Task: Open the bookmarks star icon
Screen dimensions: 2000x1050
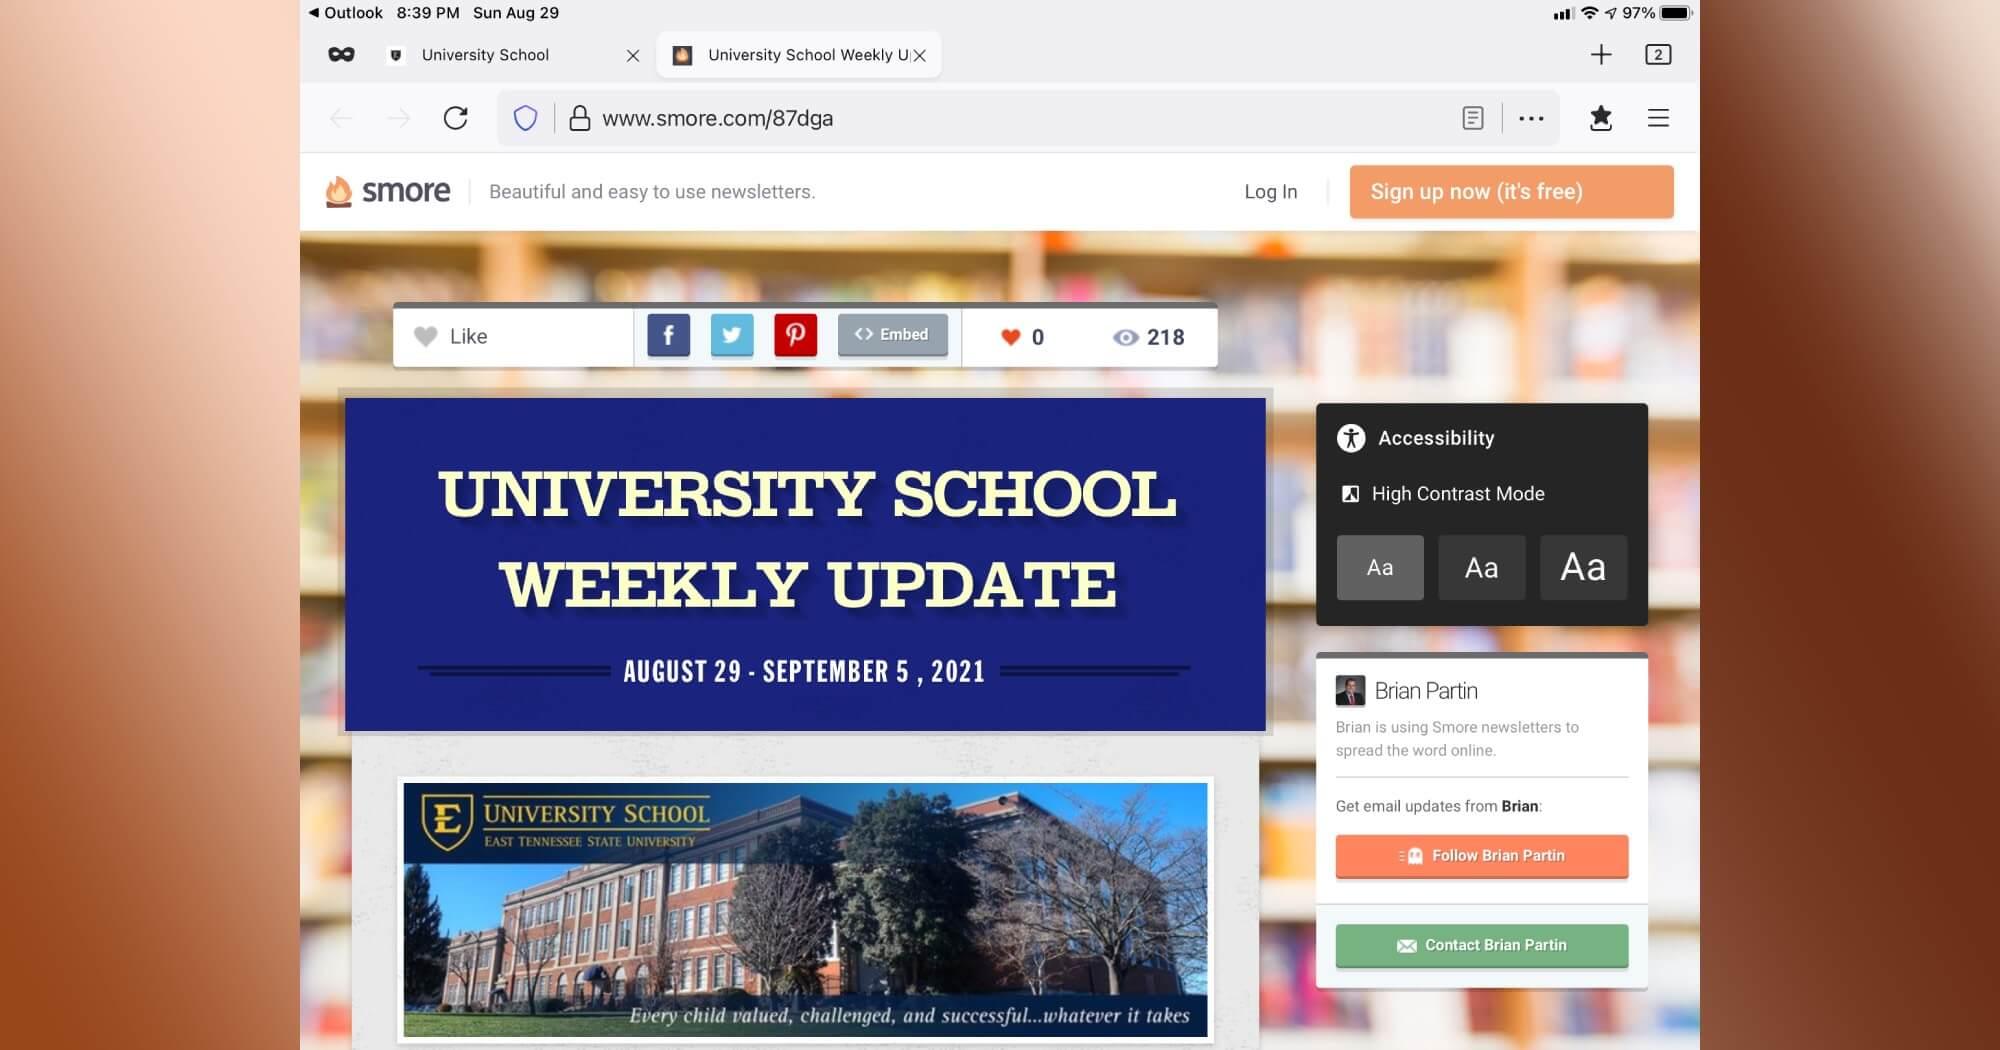Action: tap(1600, 118)
